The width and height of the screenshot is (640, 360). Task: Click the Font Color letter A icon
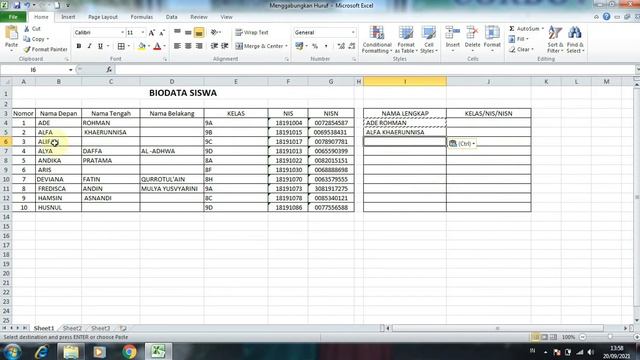pyautogui.click(x=157, y=46)
